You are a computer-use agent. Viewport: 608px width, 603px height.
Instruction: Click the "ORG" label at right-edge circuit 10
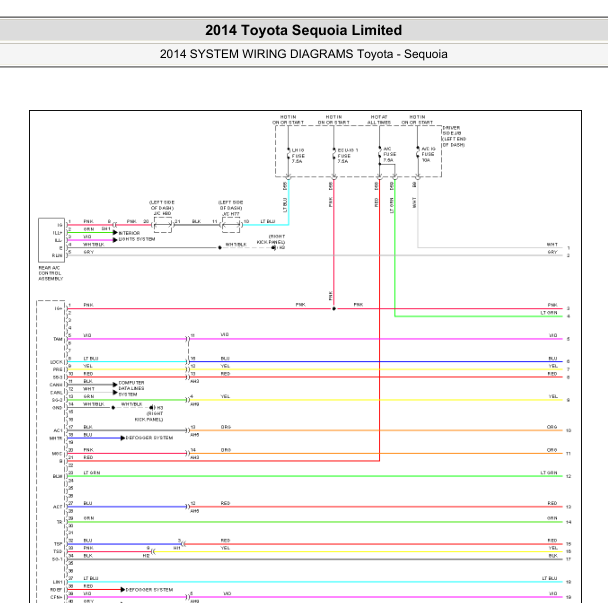coord(552,427)
